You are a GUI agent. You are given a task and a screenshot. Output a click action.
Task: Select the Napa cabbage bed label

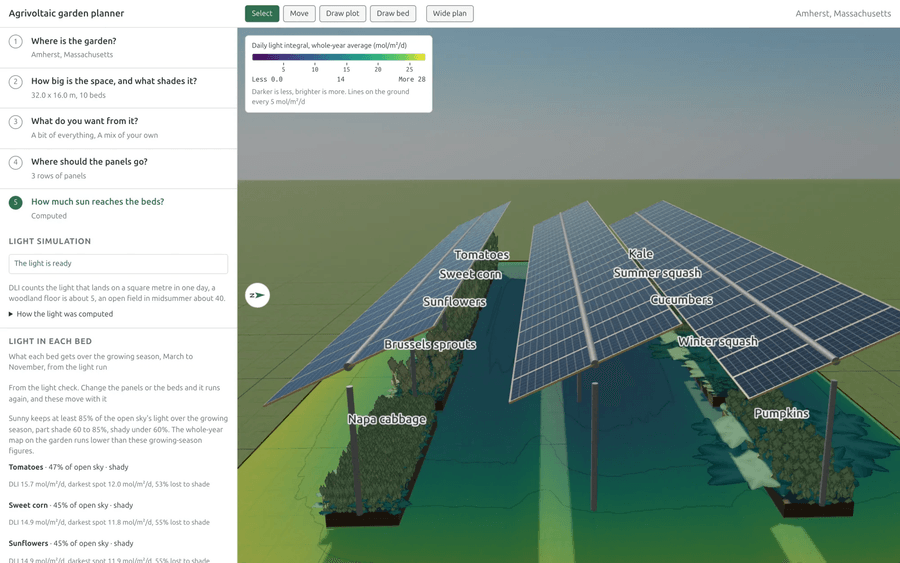pos(387,420)
